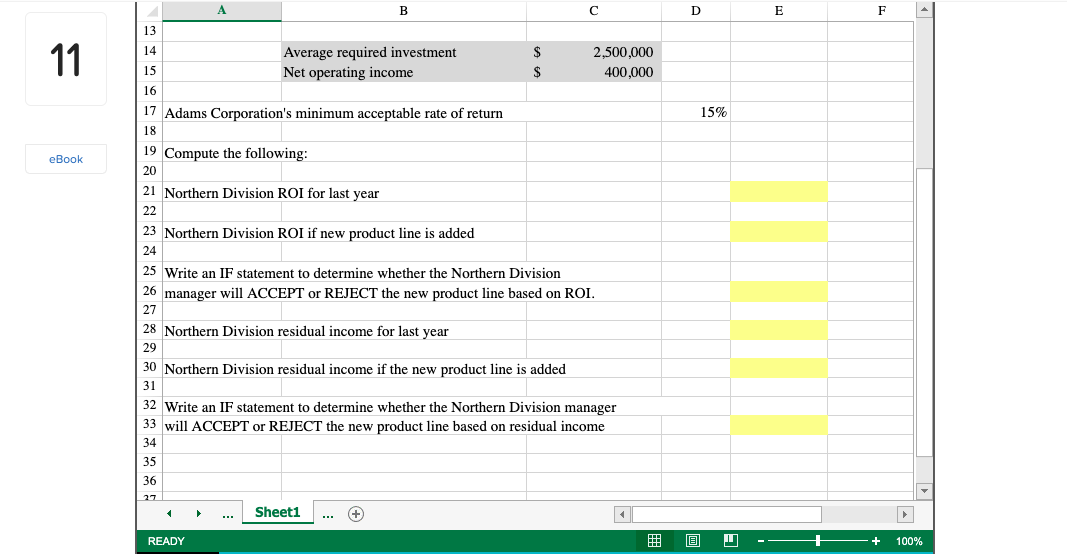This screenshot has width=1067, height=554.
Task: Select column C header
Action: click(594, 10)
